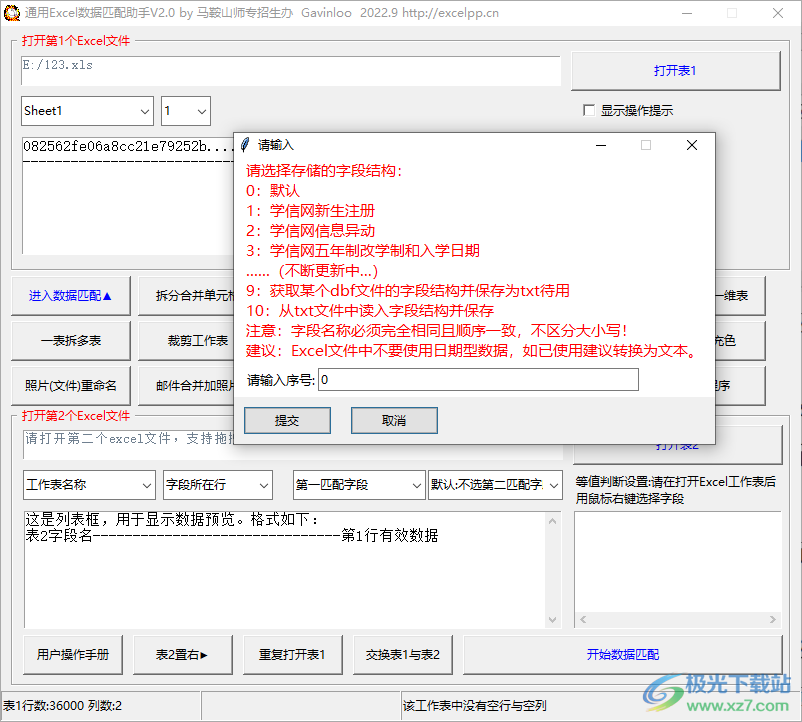Click option text 9: 获取某个dbf文件的字段结构

click(x=408, y=290)
